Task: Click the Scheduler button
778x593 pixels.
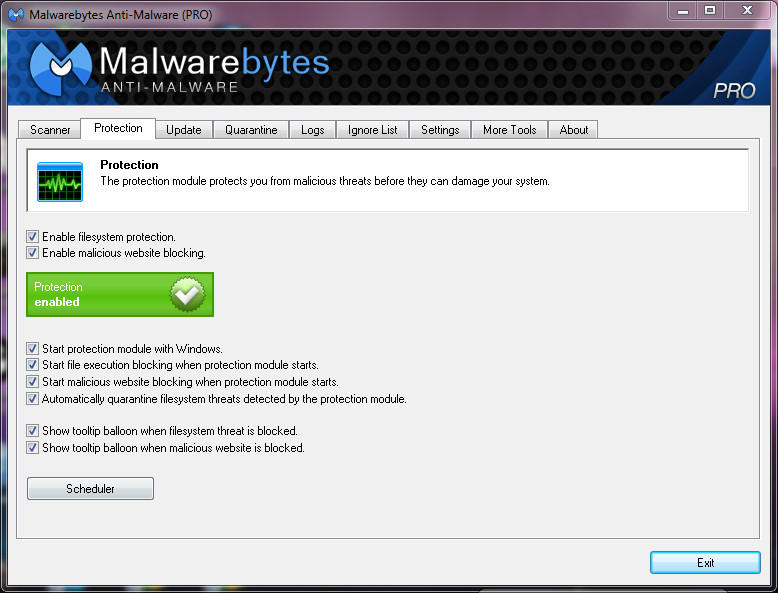Action: coord(90,489)
